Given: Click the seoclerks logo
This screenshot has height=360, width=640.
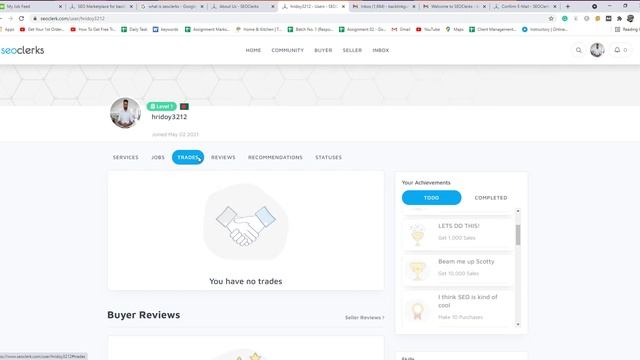Looking at the screenshot, I should tap(22, 50).
